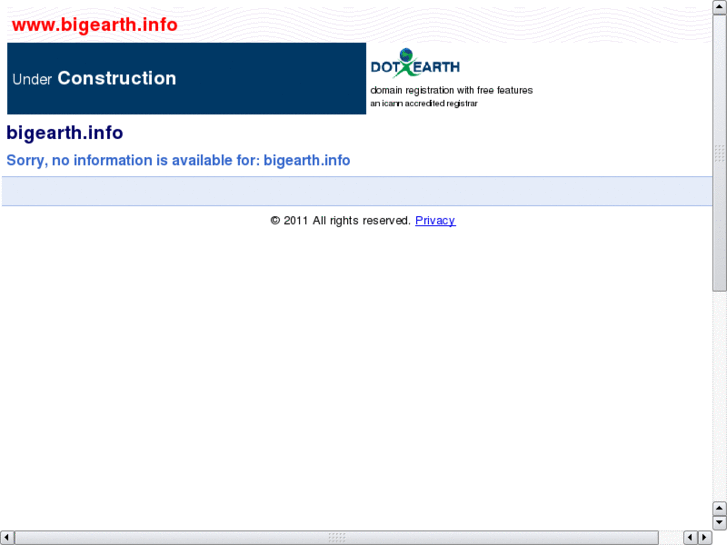This screenshot has height=545, width=727.
Task: Click the 'Sorry, no information is available' message
Action: point(178,160)
